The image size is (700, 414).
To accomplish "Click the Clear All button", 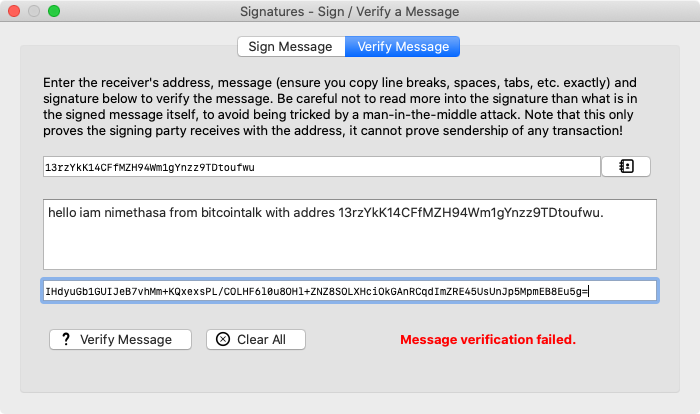I will (256, 339).
